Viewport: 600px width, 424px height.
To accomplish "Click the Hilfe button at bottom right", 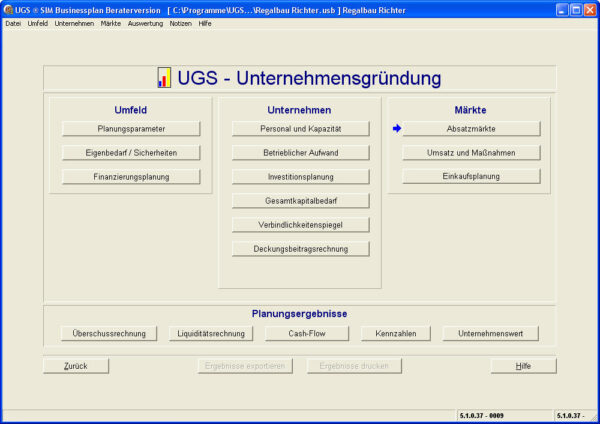I will tap(523, 366).
